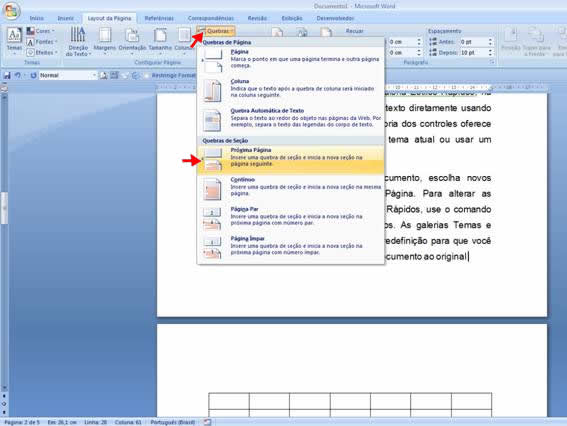Click the Página Par thumbnail icon
This screenshot has width=567, height=426.
tap(213, 218)
